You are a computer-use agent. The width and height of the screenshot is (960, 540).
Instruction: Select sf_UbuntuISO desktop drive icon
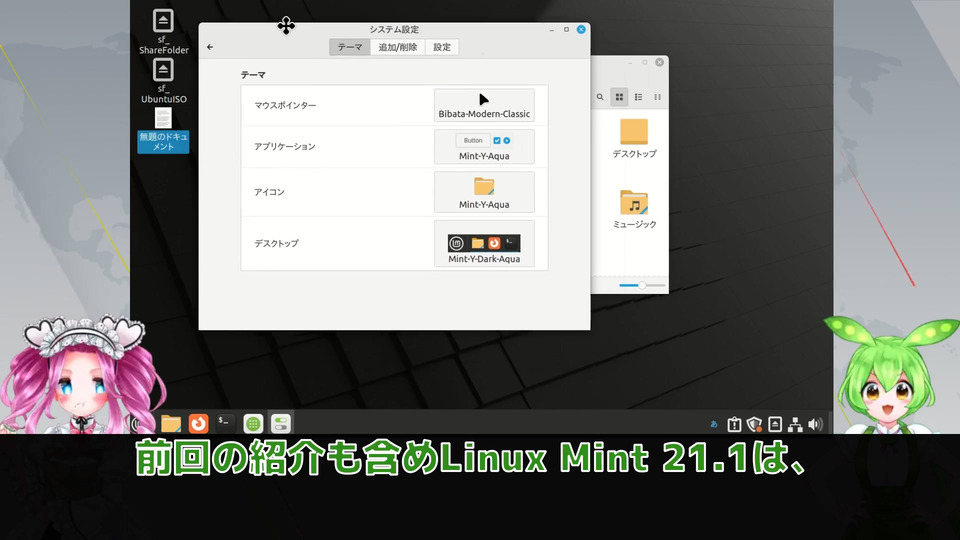[x=163, y=81]
